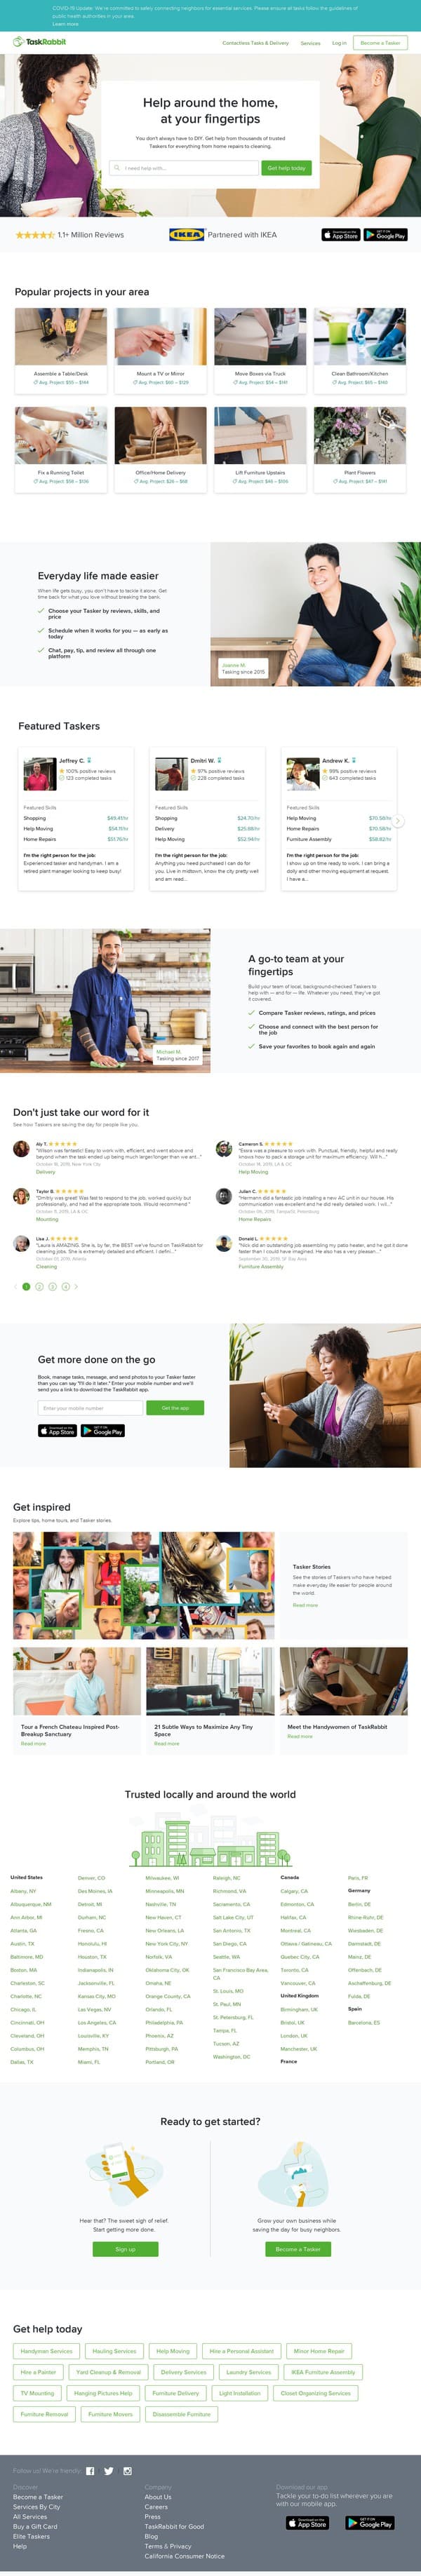Go to next reviews page arrow
Viewport: 421px width, 2576px height.
point(77,1287)
